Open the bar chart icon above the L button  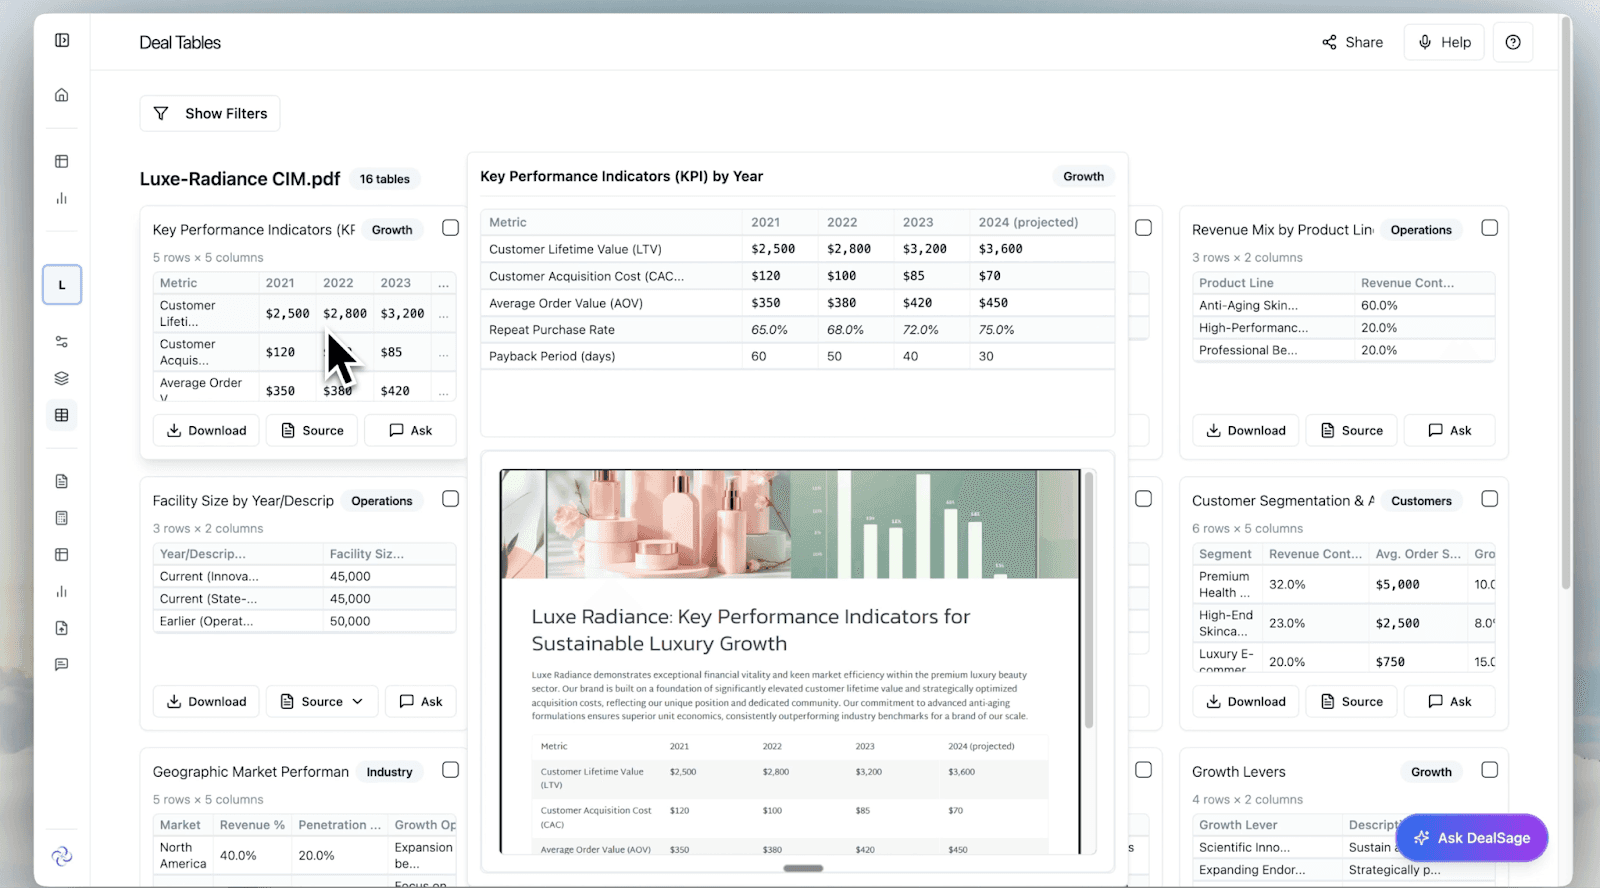click(62, 198)
